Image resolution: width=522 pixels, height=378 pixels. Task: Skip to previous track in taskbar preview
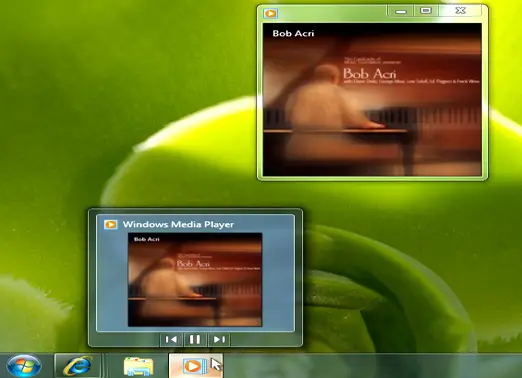point(171,340)
